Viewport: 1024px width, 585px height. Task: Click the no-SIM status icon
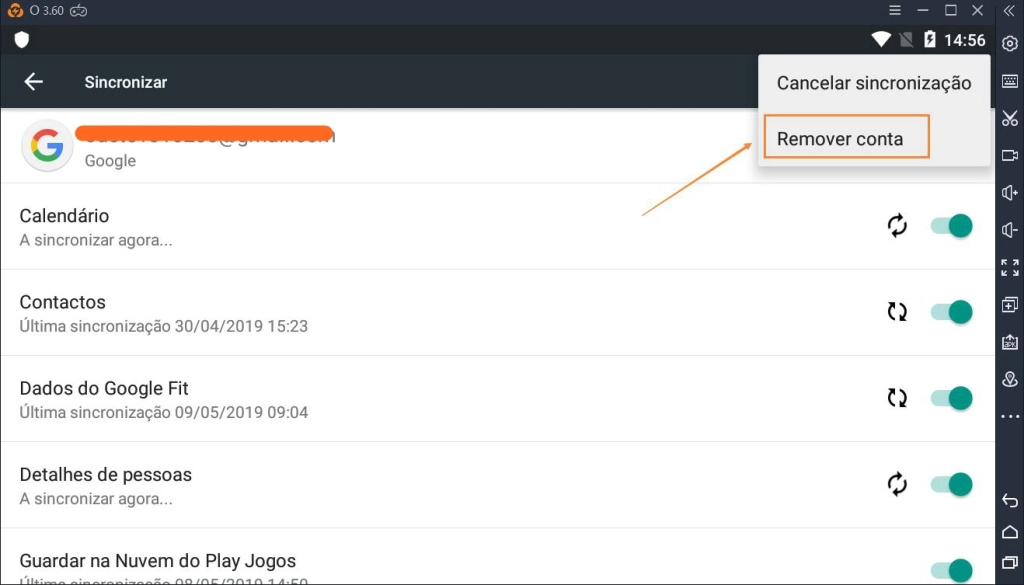(906, 40)
